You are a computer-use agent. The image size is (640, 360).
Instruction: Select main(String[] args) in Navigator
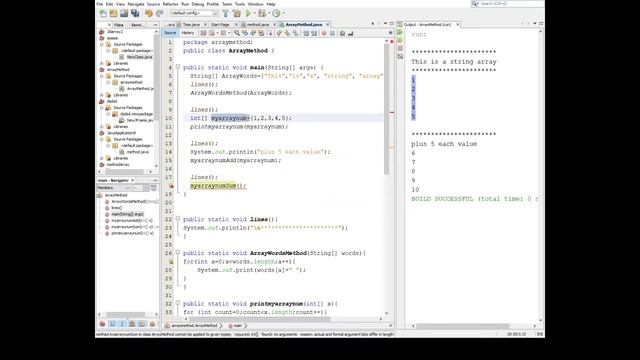pyautogui.click(x=127, y=214)
